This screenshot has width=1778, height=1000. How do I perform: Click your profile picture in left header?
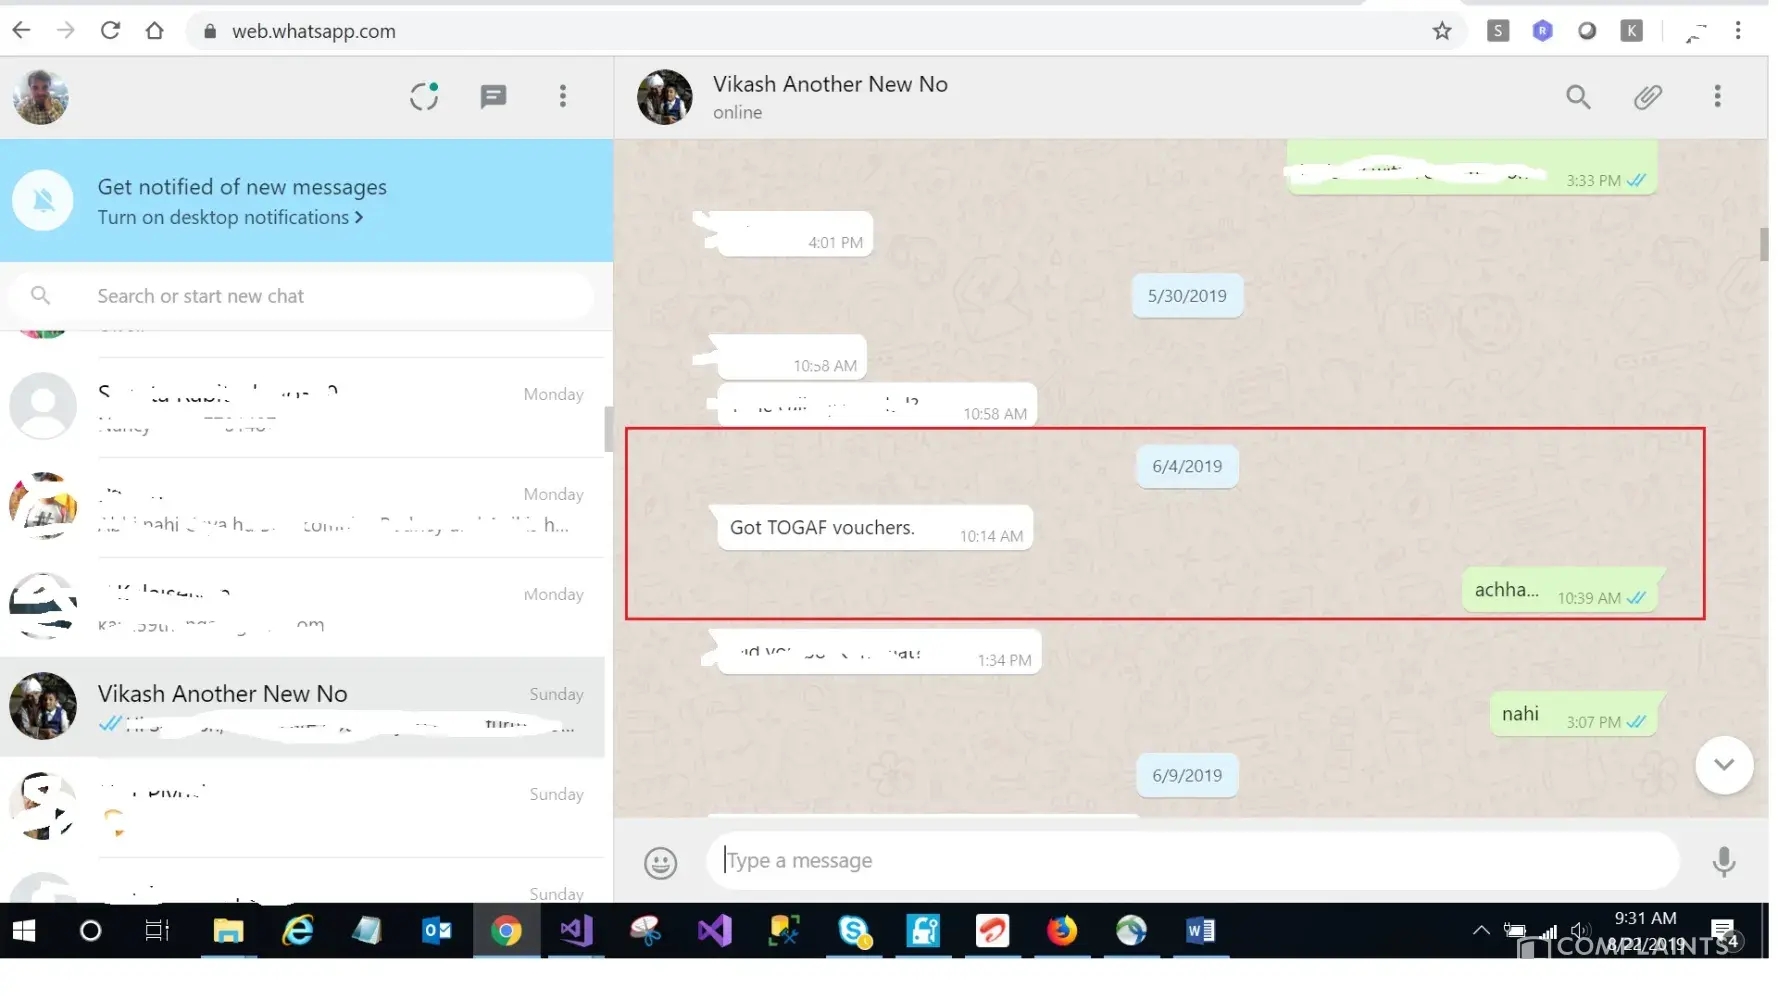(41, 97)
